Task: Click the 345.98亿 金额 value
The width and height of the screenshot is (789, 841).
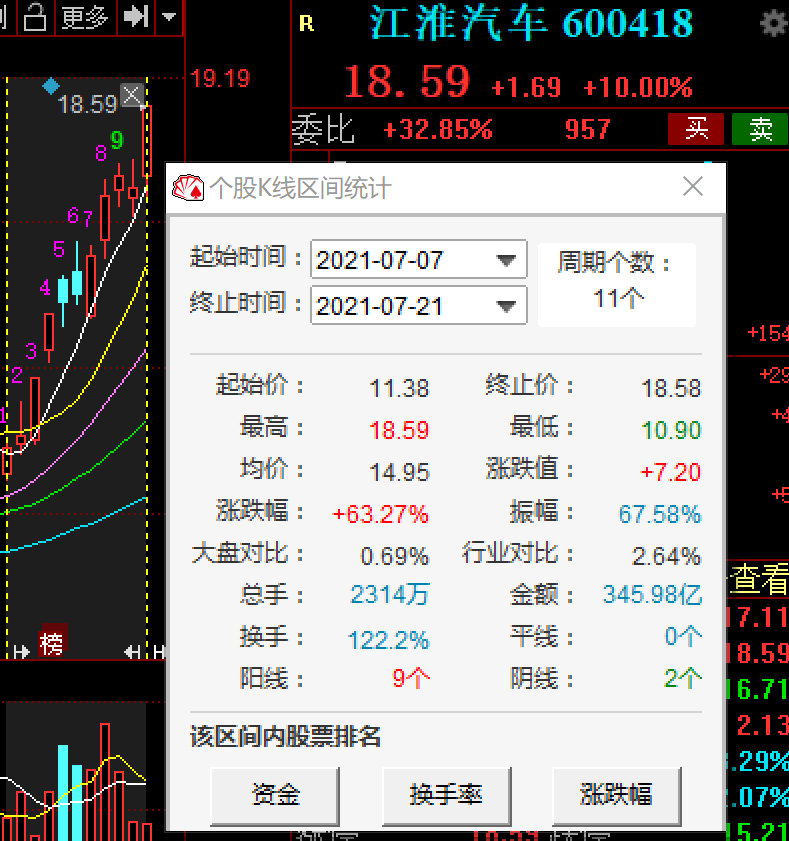Action: [x=652, y=595]
